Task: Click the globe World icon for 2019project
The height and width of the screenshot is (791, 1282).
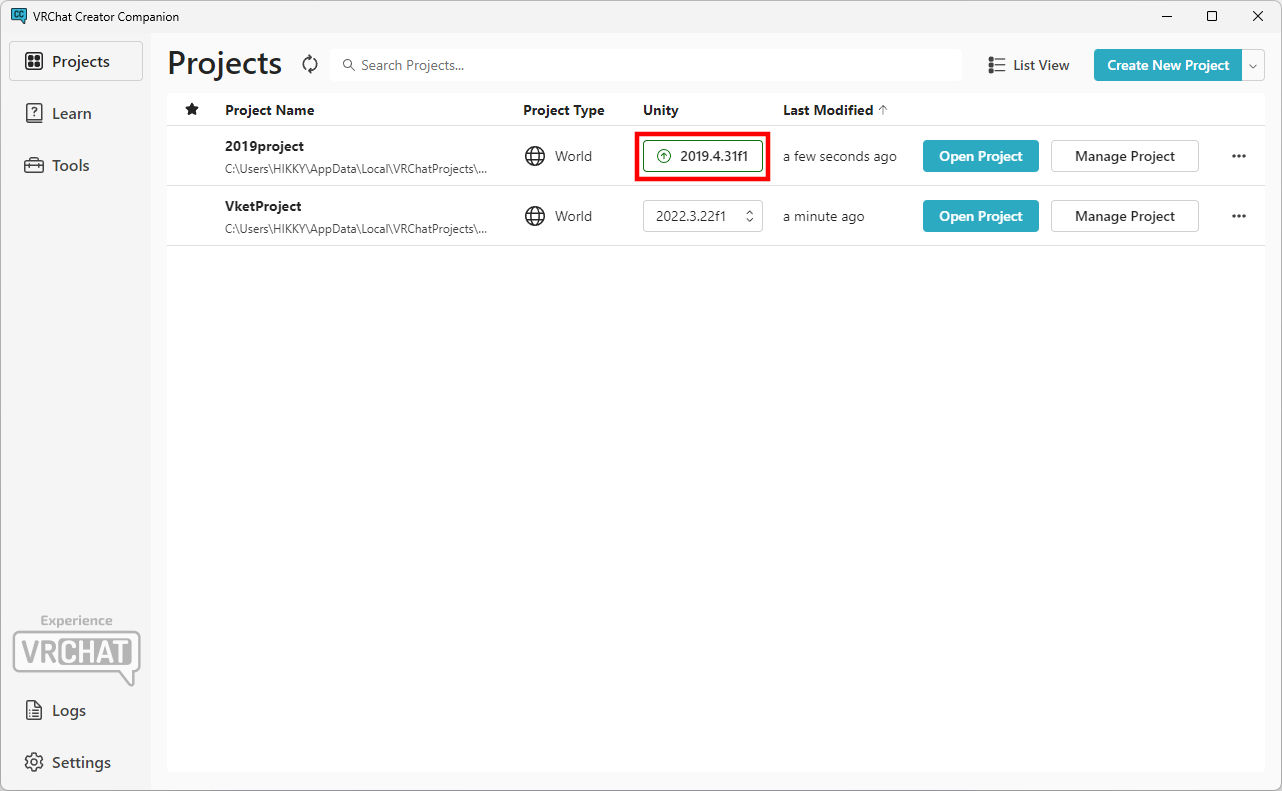Action: tap(535, 156)
